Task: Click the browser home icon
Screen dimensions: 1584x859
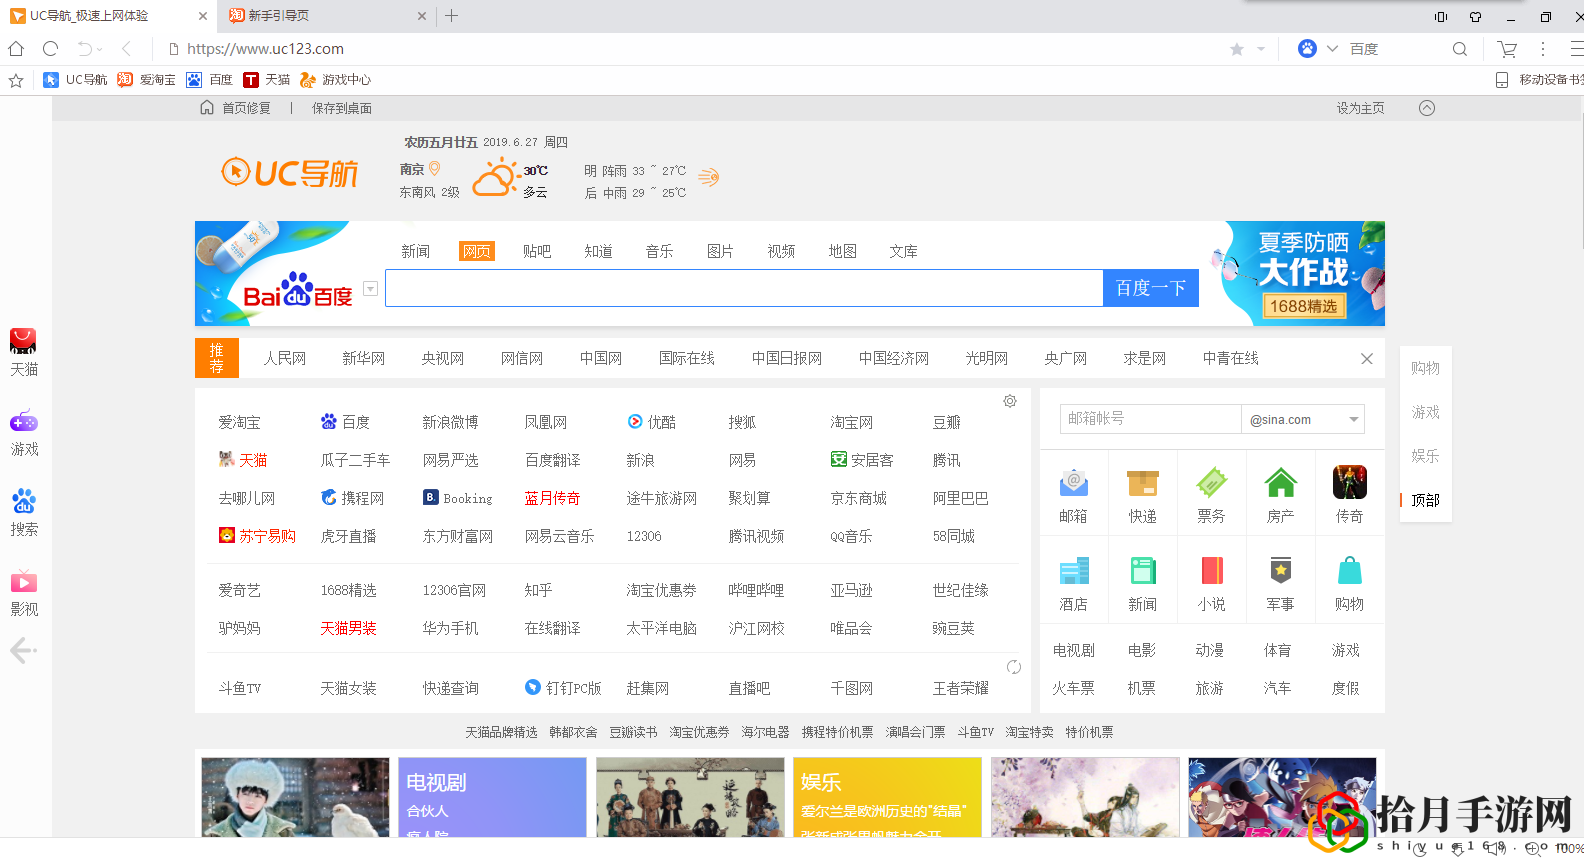Action: 16,49
